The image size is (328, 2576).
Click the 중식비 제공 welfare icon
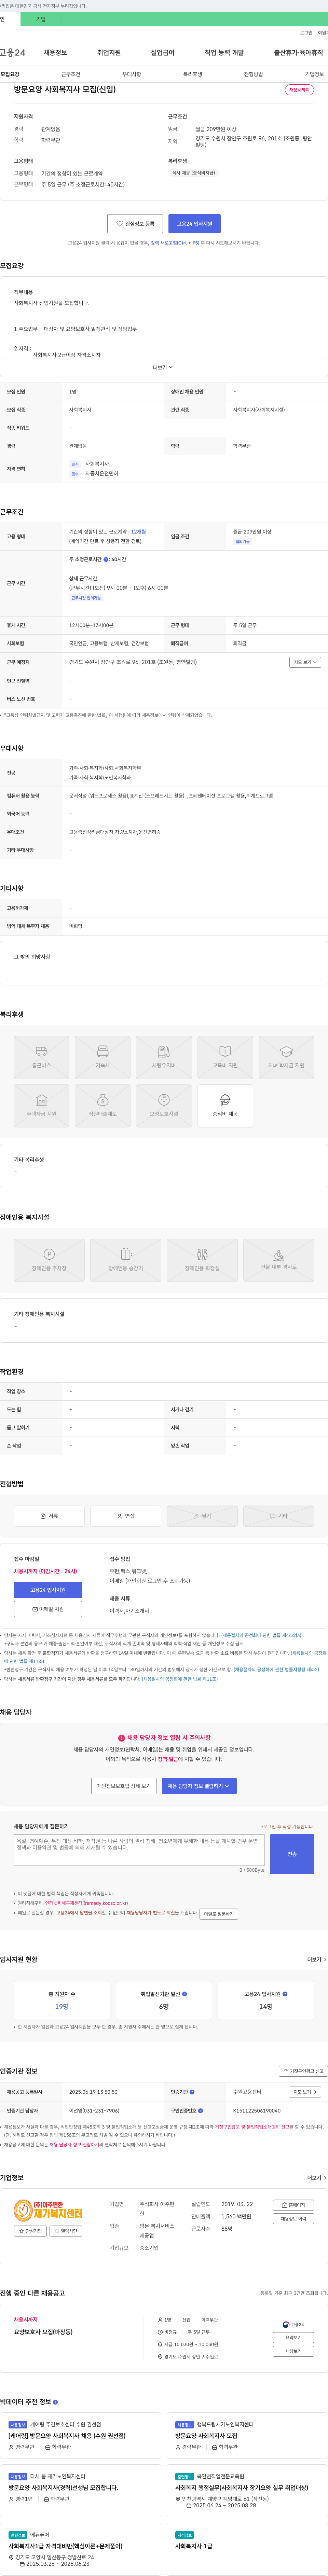pyautogui.click(x=225, y=1106)
